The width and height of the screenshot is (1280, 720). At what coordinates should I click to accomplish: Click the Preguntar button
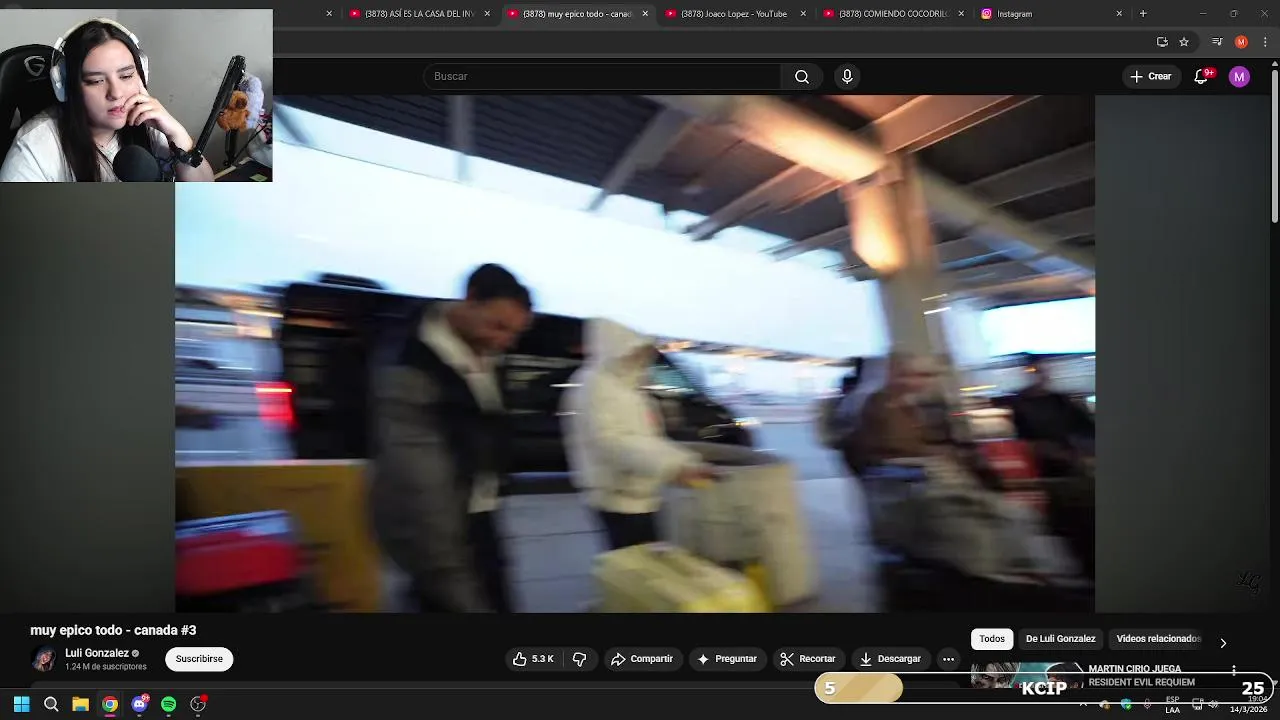click(727, 659)
